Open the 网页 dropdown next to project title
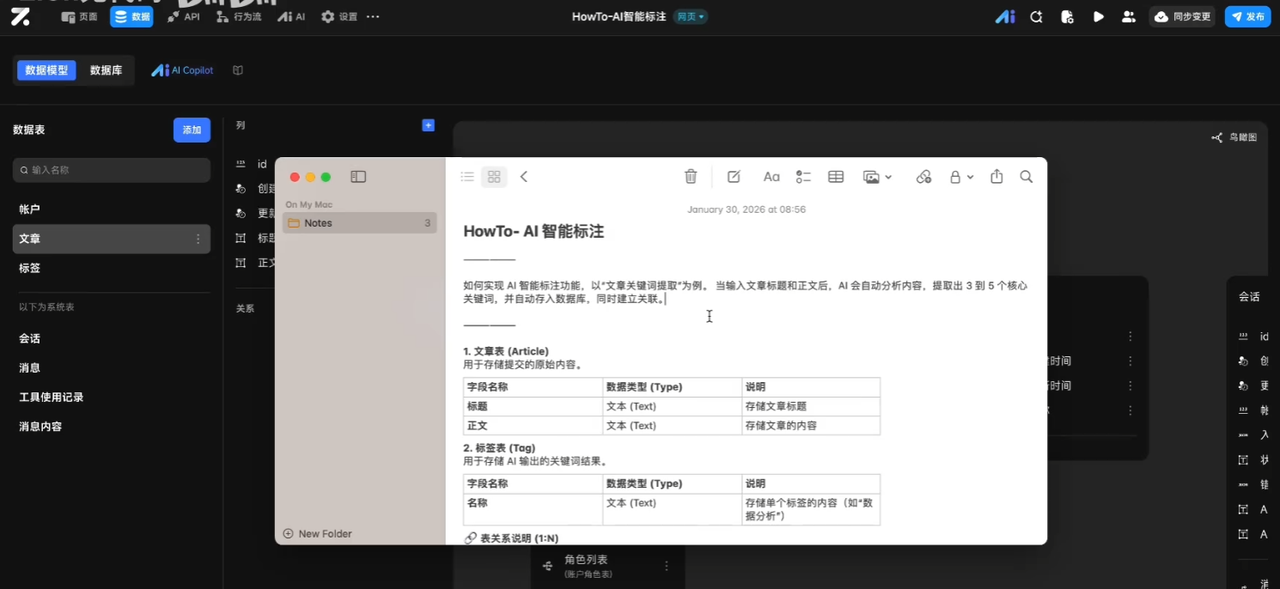1280x589 pixels. coord(690,17)
